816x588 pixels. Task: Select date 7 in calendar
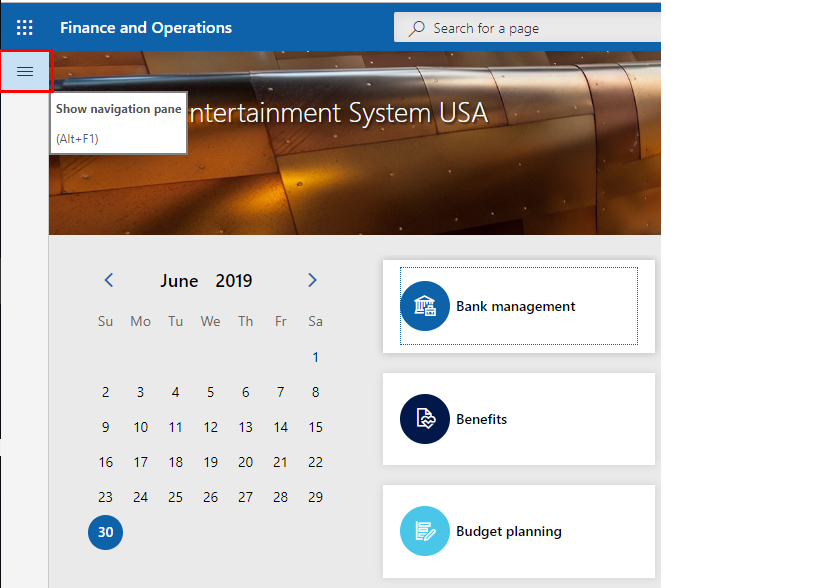coord(280,392)
